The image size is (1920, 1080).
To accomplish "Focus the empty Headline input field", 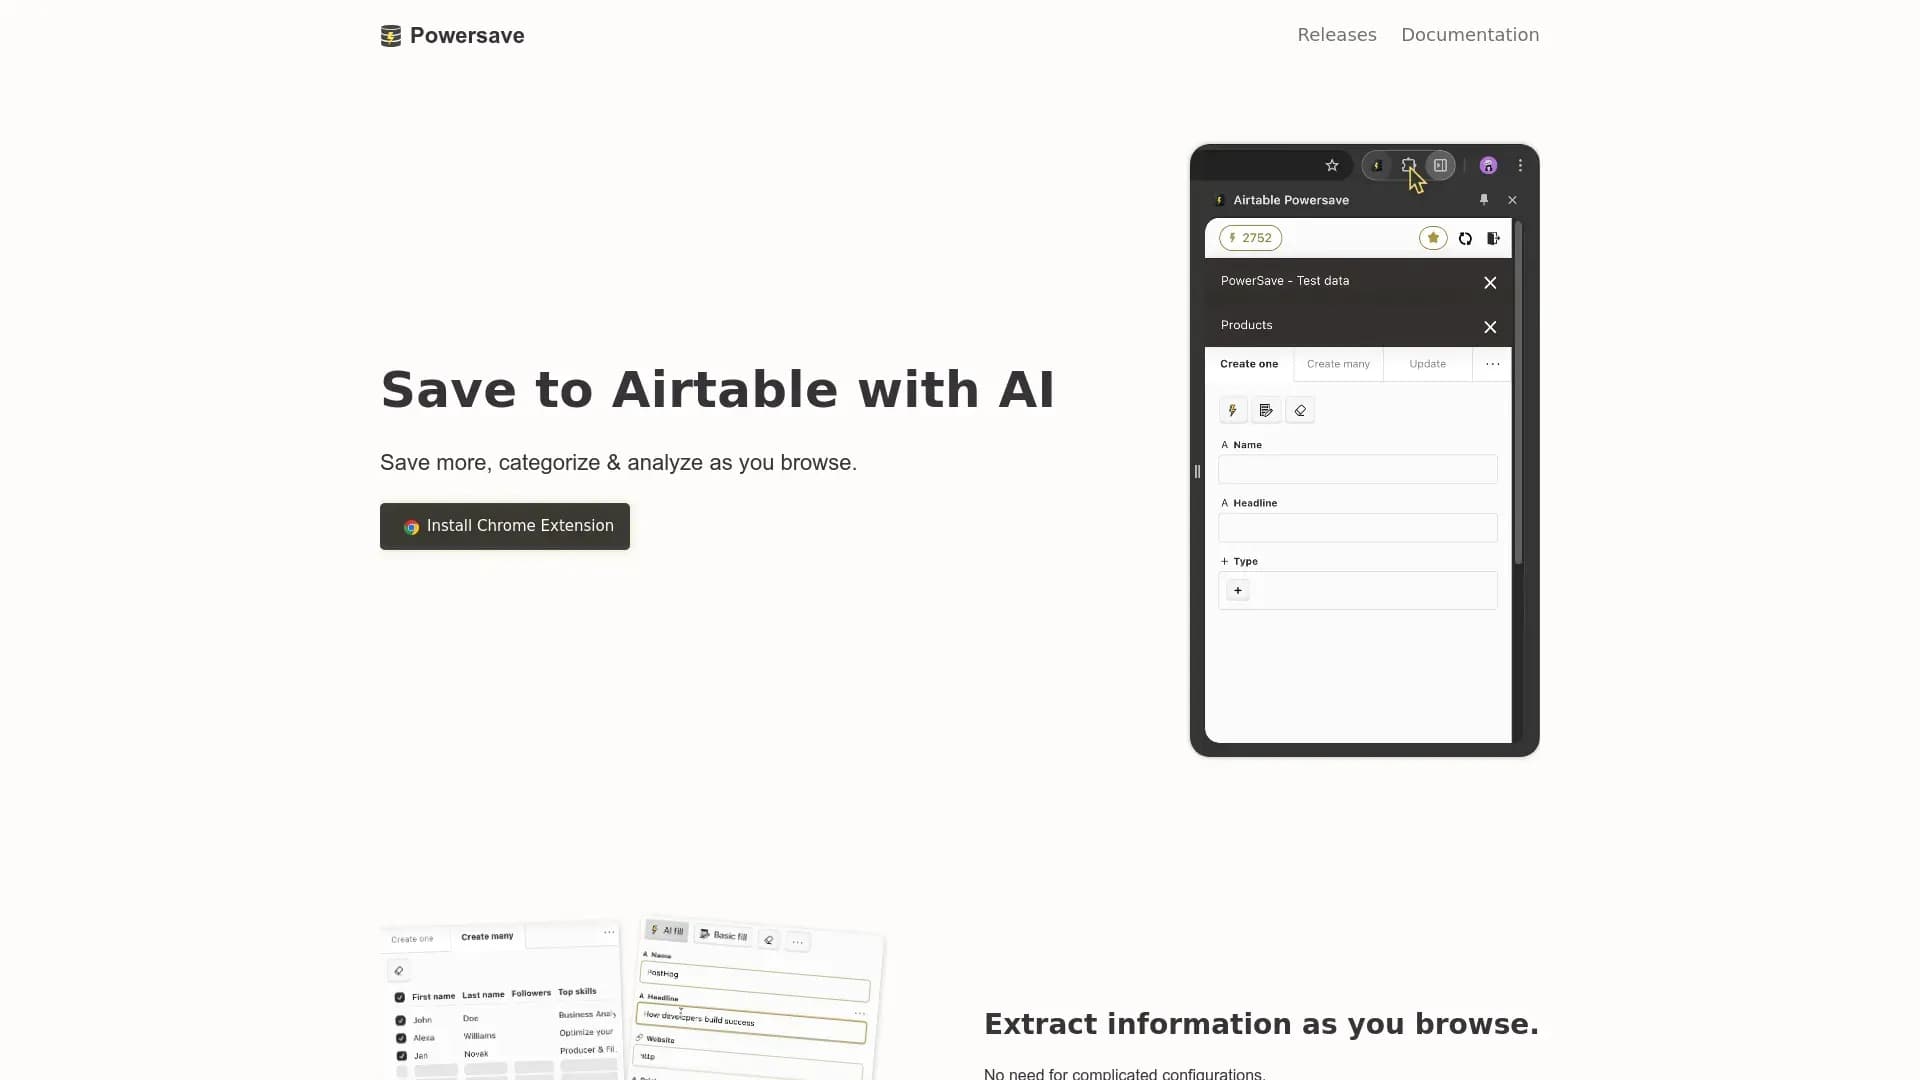I will point(1357,528).
